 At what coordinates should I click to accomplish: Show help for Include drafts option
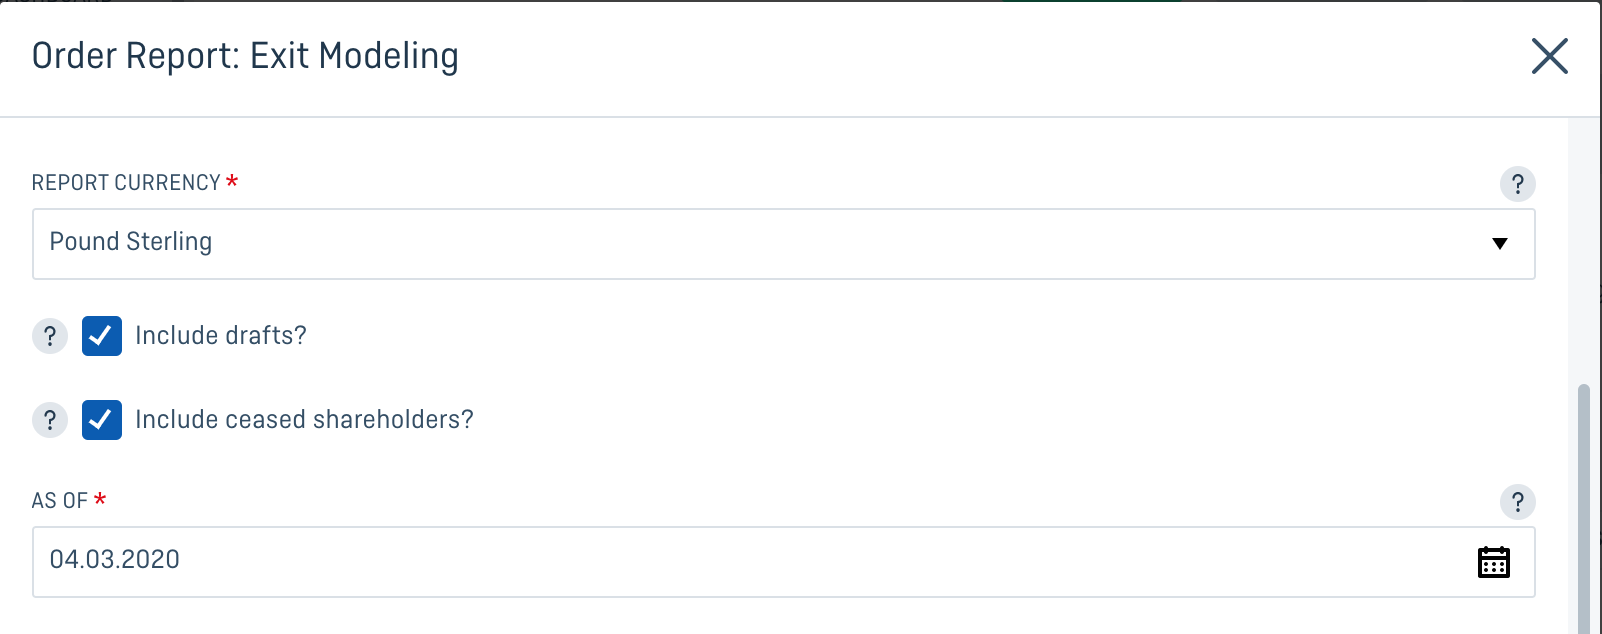tap(50, 336)
